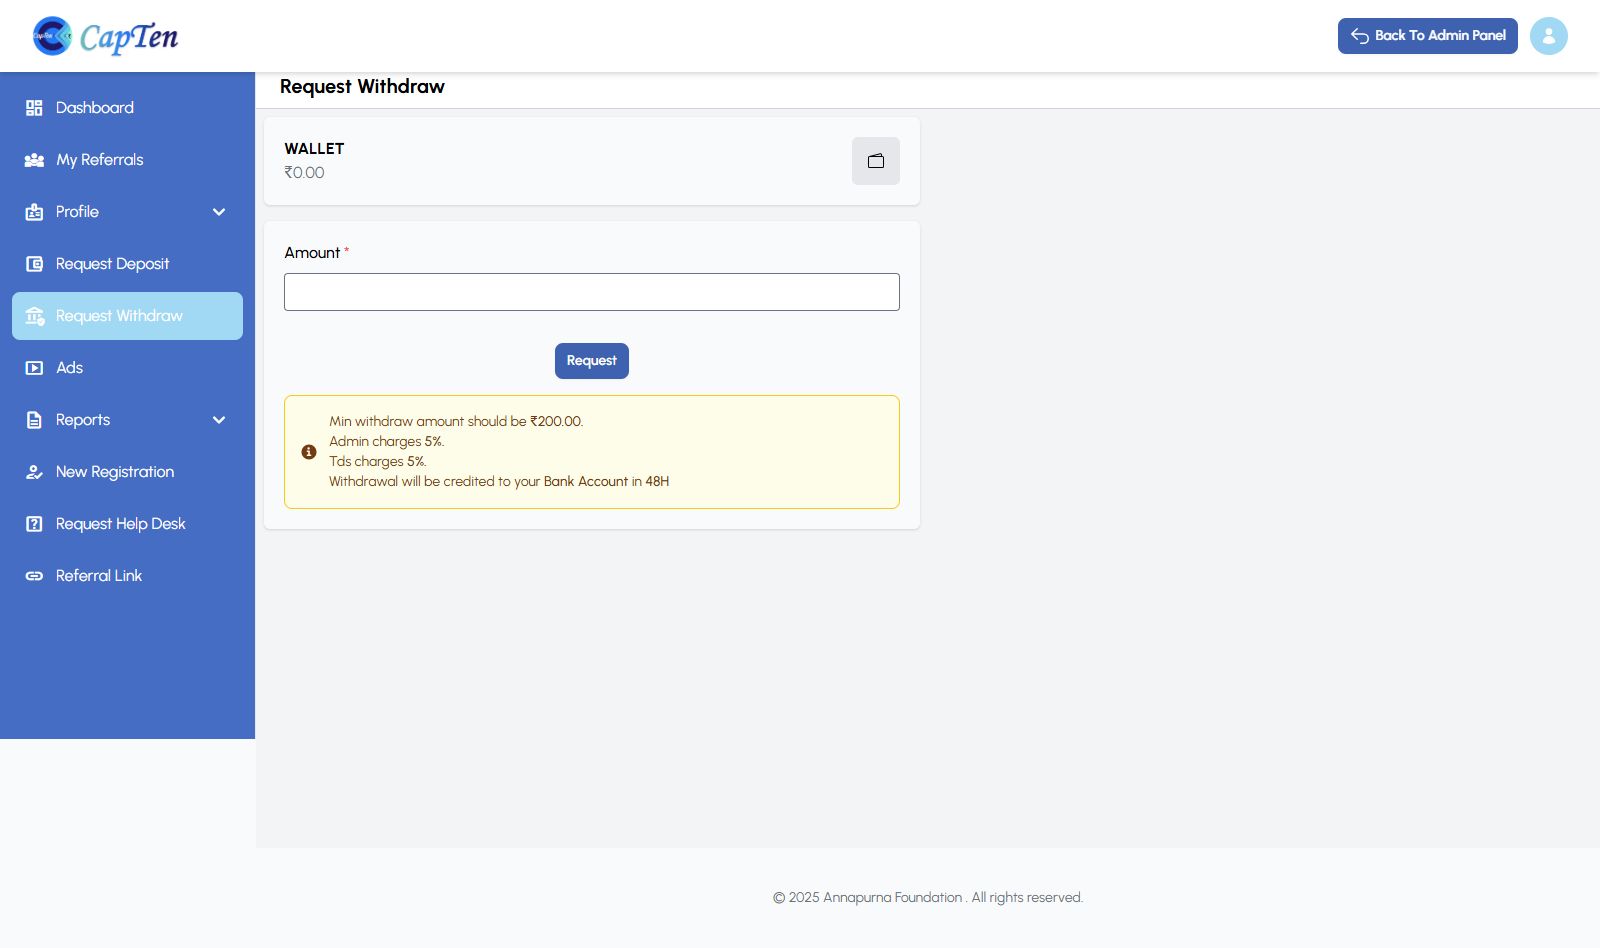Click the Admin charges 5% line
The image size is (1600, 948).
click(x=387, y=441)
